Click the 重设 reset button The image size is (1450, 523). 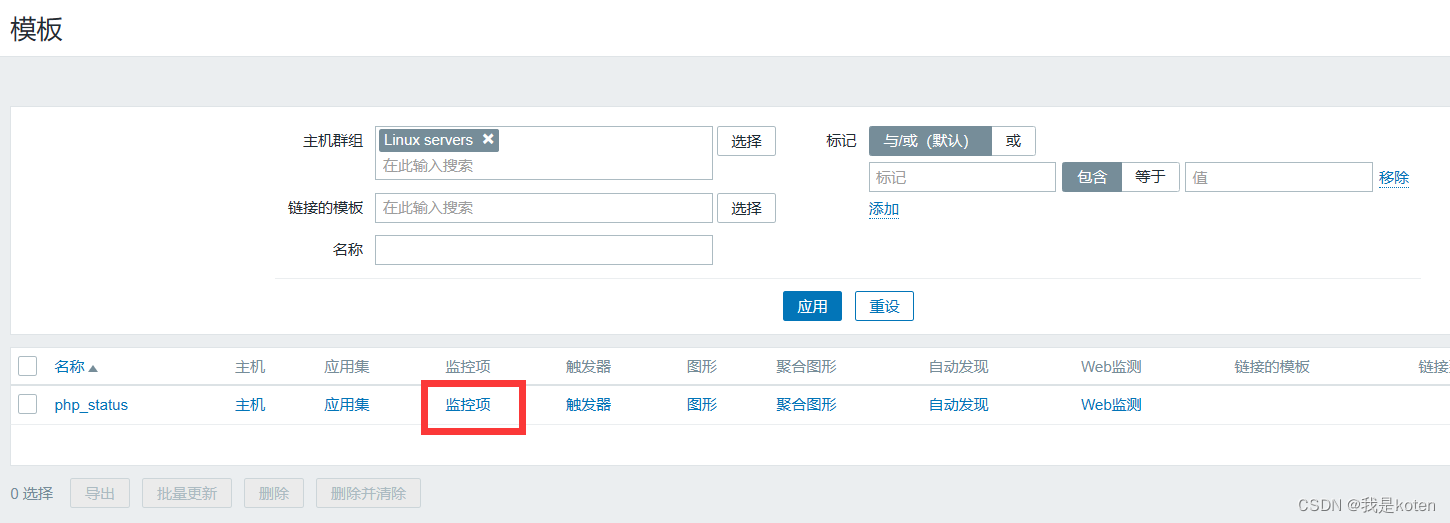[x=884, y=306]
